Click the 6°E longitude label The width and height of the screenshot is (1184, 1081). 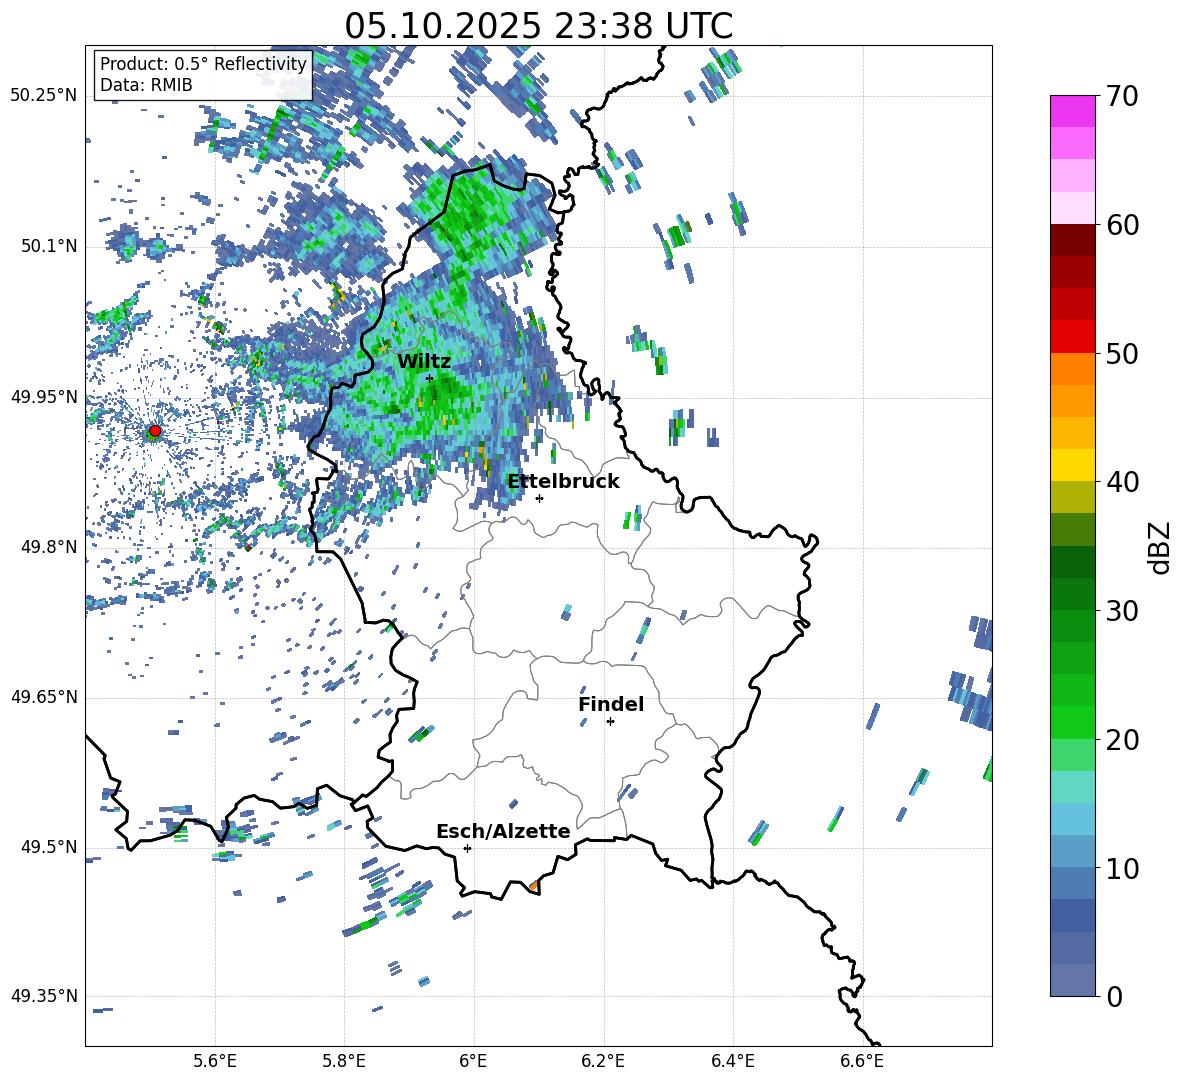[473, 1062]
